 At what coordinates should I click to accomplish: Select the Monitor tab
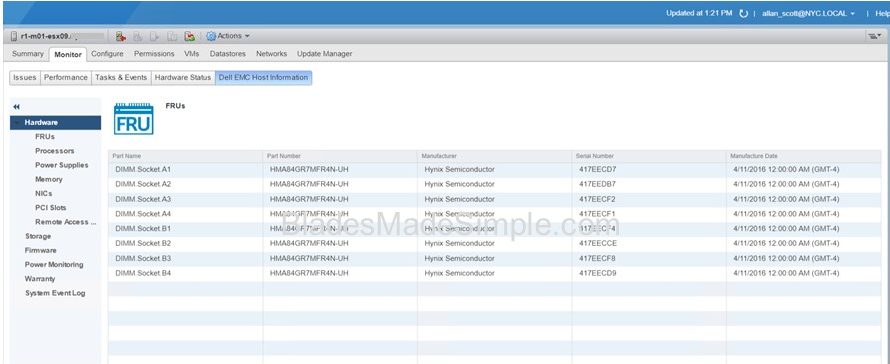[x=68, y=55]
